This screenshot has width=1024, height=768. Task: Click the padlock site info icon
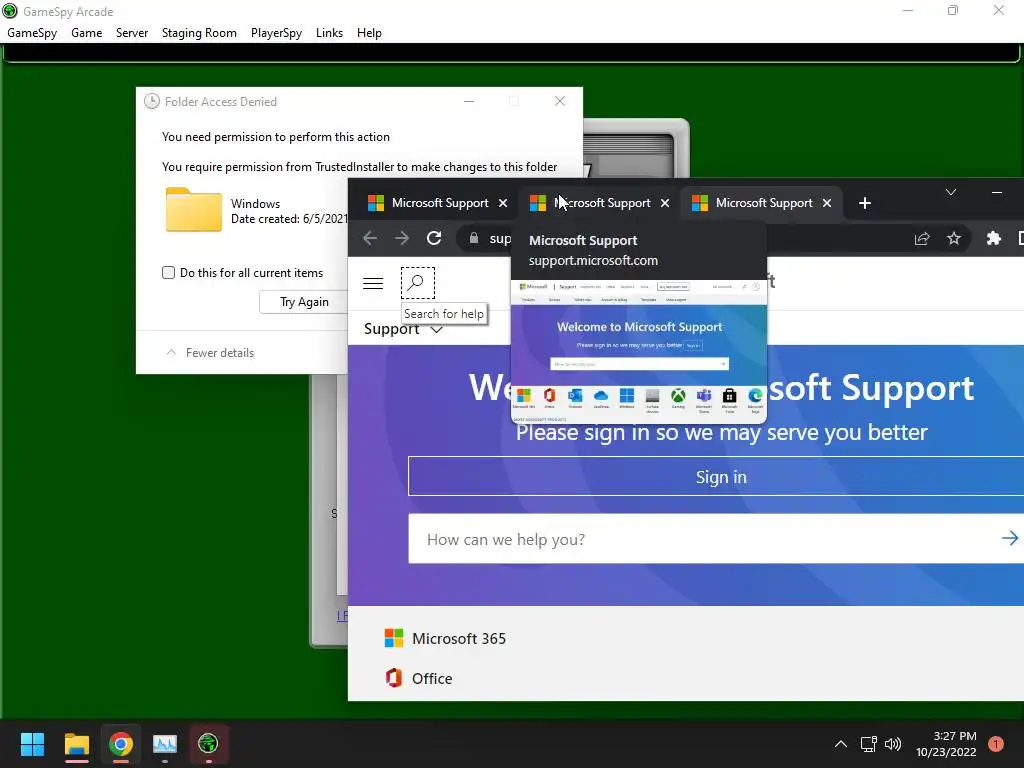point(474,238)
